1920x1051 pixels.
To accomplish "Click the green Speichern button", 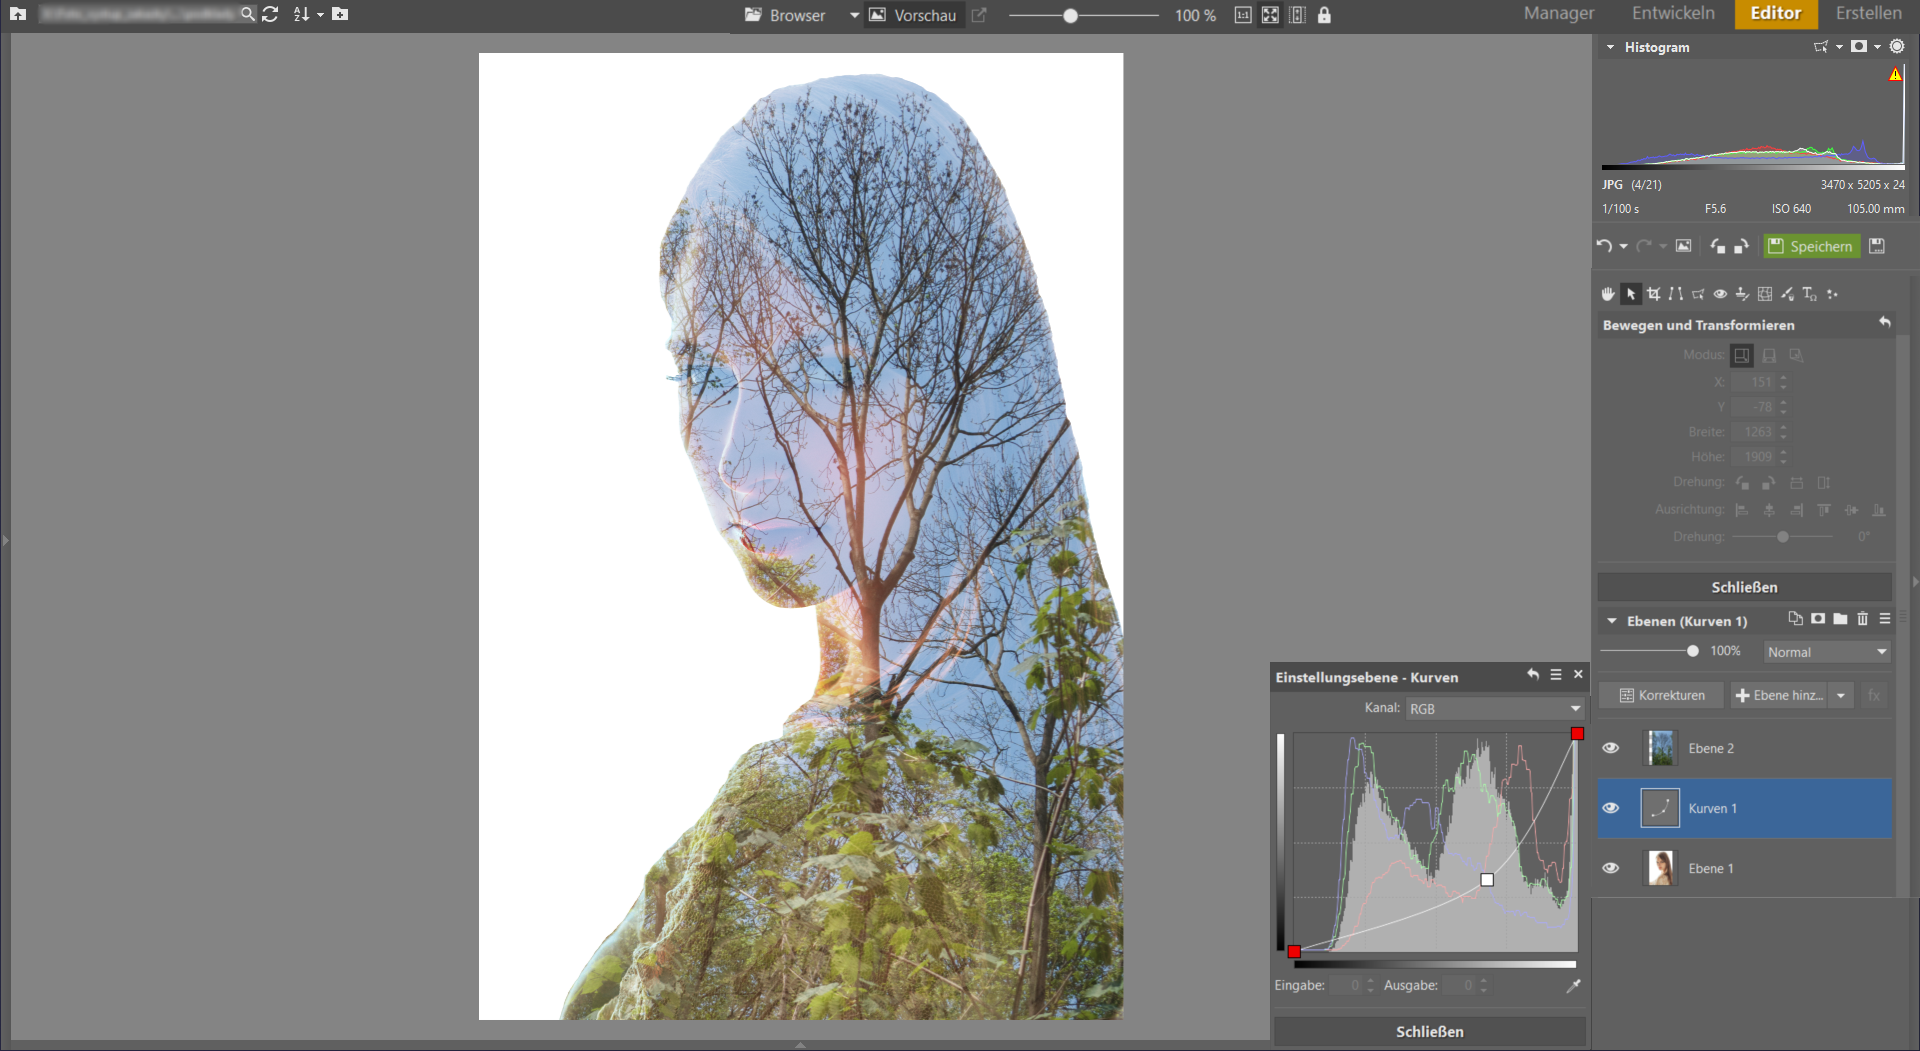I will [1811, 246].
